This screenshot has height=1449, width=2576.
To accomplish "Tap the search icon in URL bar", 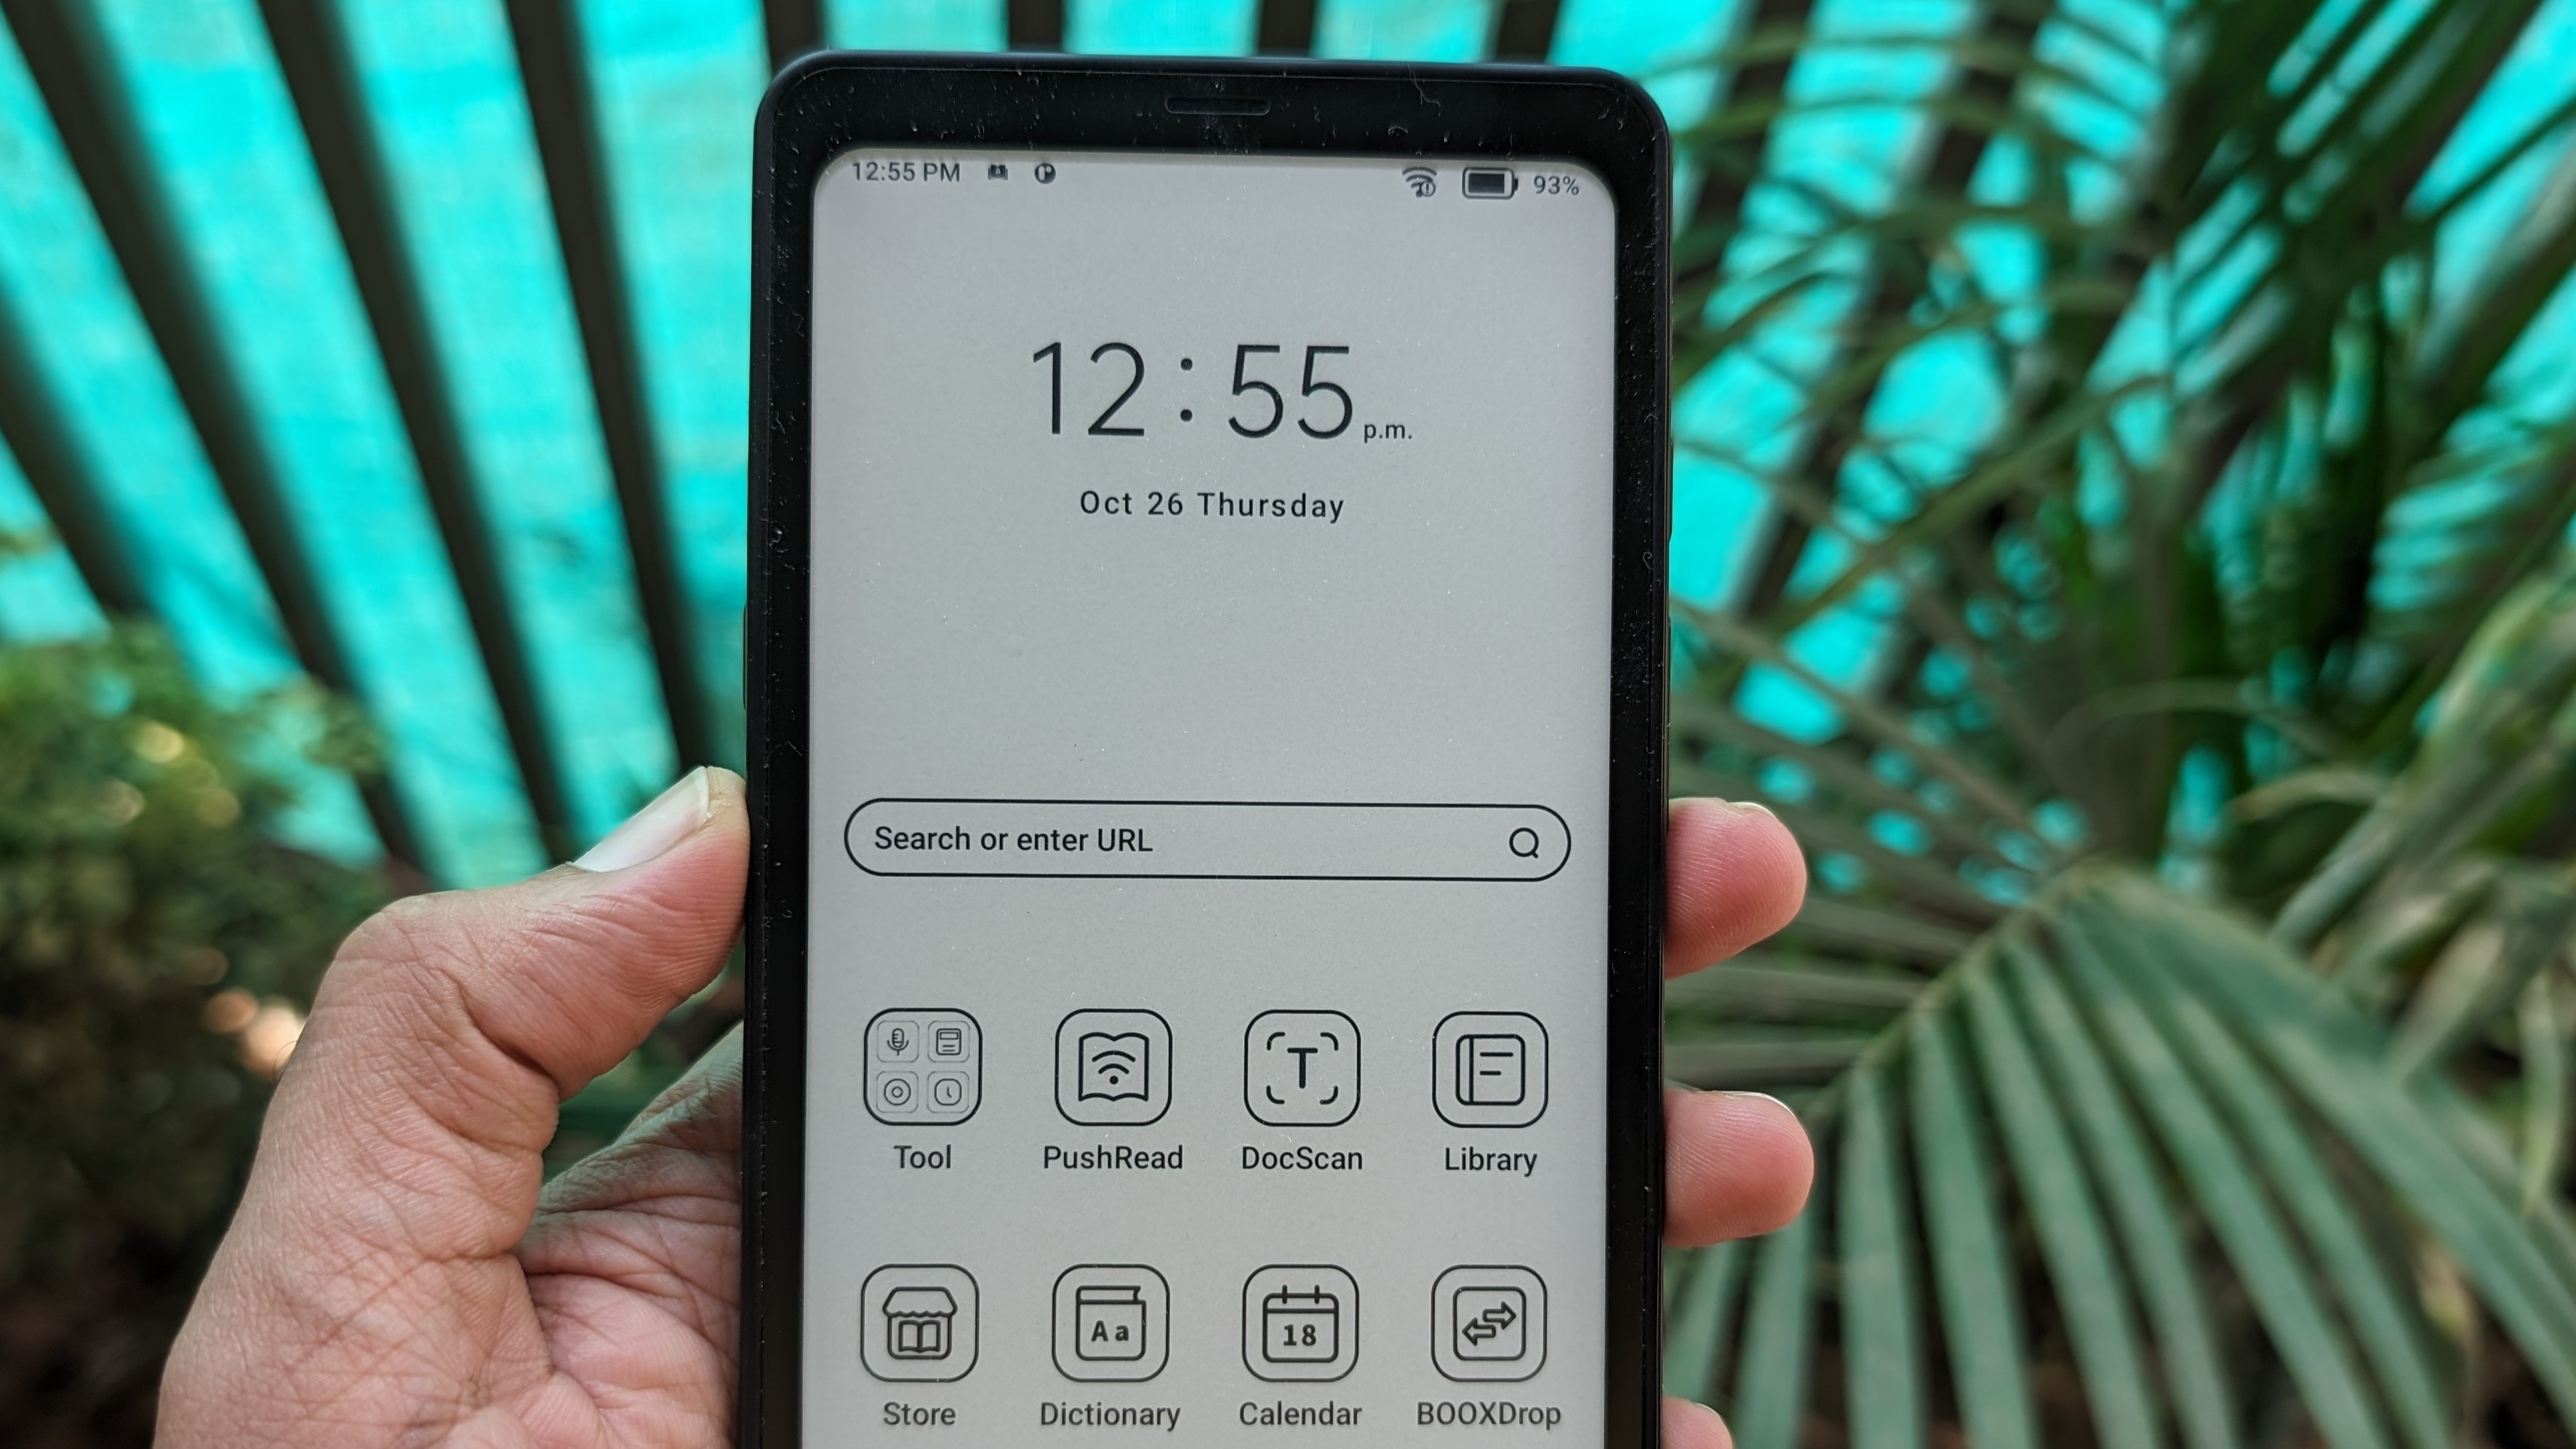I will [1524, 842].
